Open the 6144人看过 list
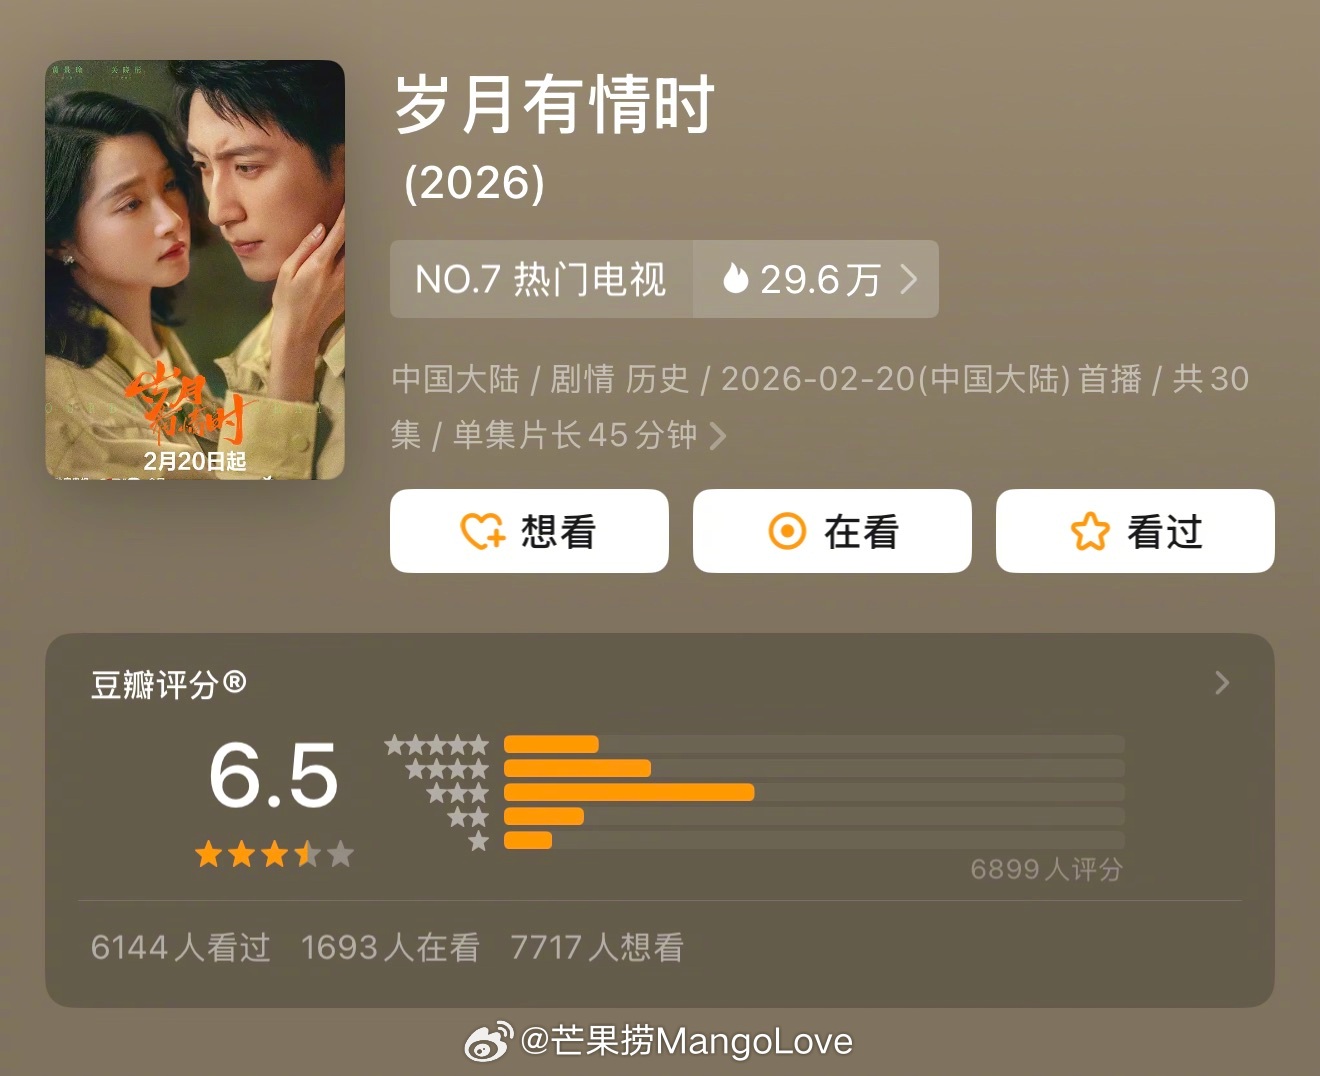Viewport: 1320px width, 1076px height. coord(181,947)
